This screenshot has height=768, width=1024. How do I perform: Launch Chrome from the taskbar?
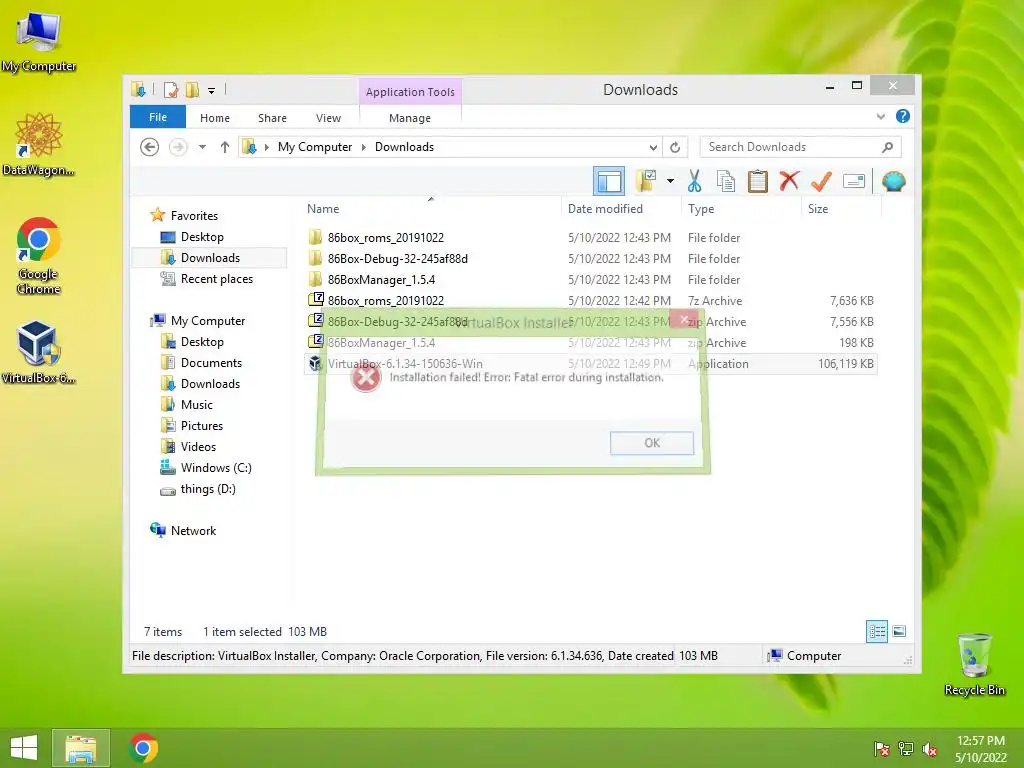[x=143, y=748]
